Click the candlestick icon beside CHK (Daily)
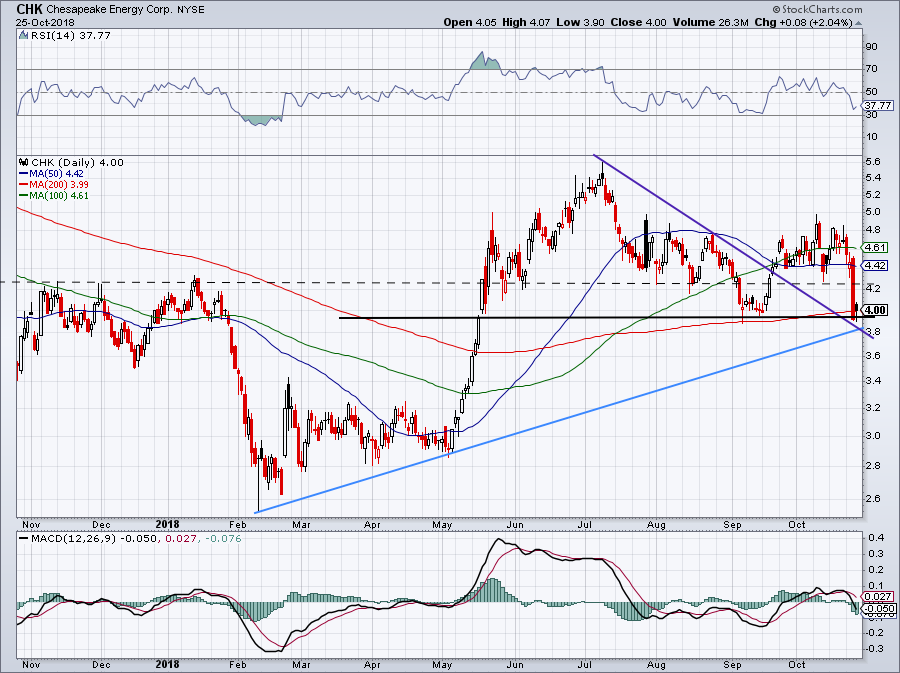The width and height of the screenshot is (900, 673). coord(24,163)
